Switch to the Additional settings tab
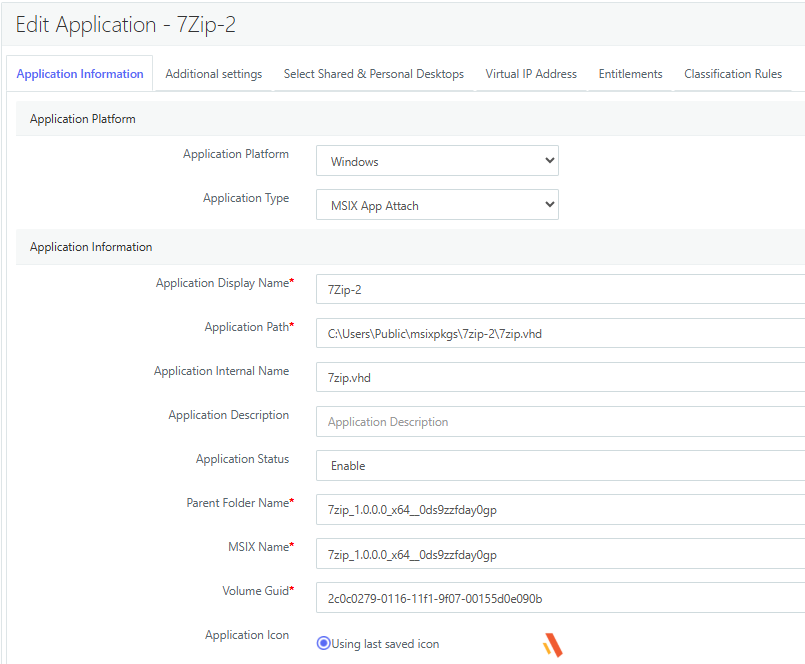The height and width of the screenshot is (664, 805). pyautogui.click(x=213, y=74)
